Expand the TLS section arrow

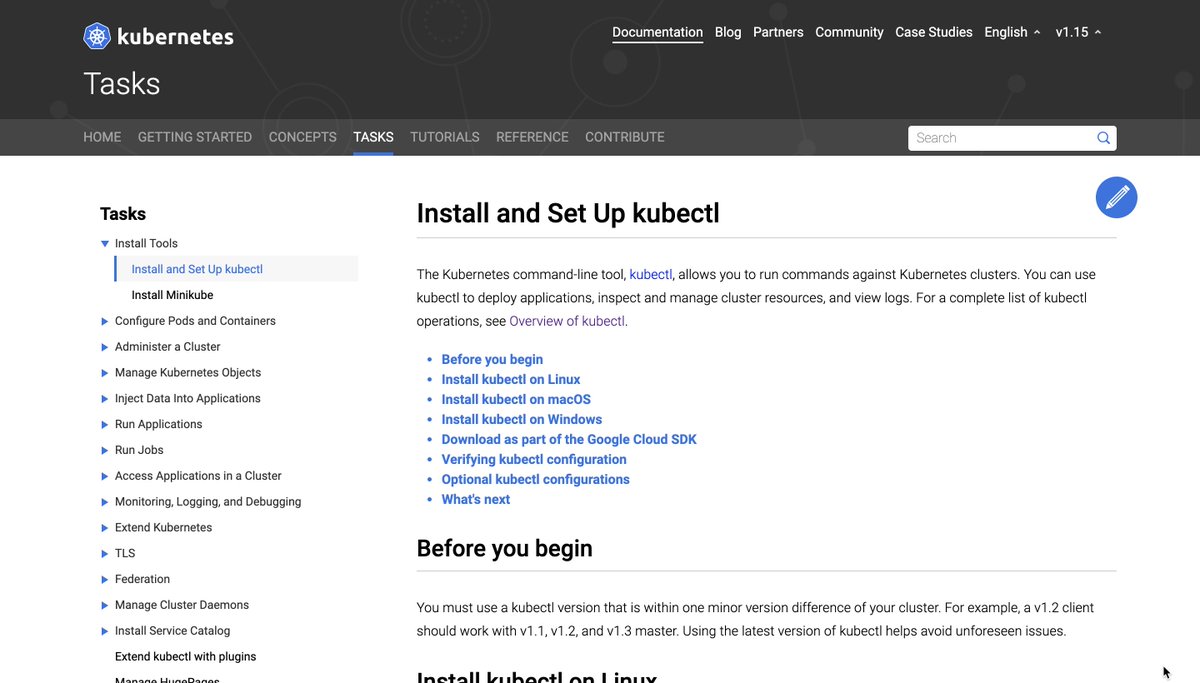click(x=105, y=554)
